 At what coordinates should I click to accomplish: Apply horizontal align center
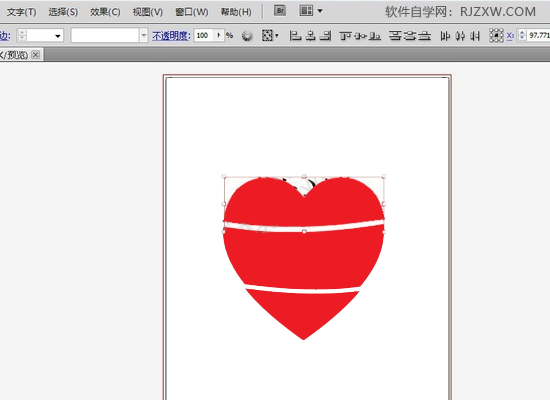tap(310, 35)
